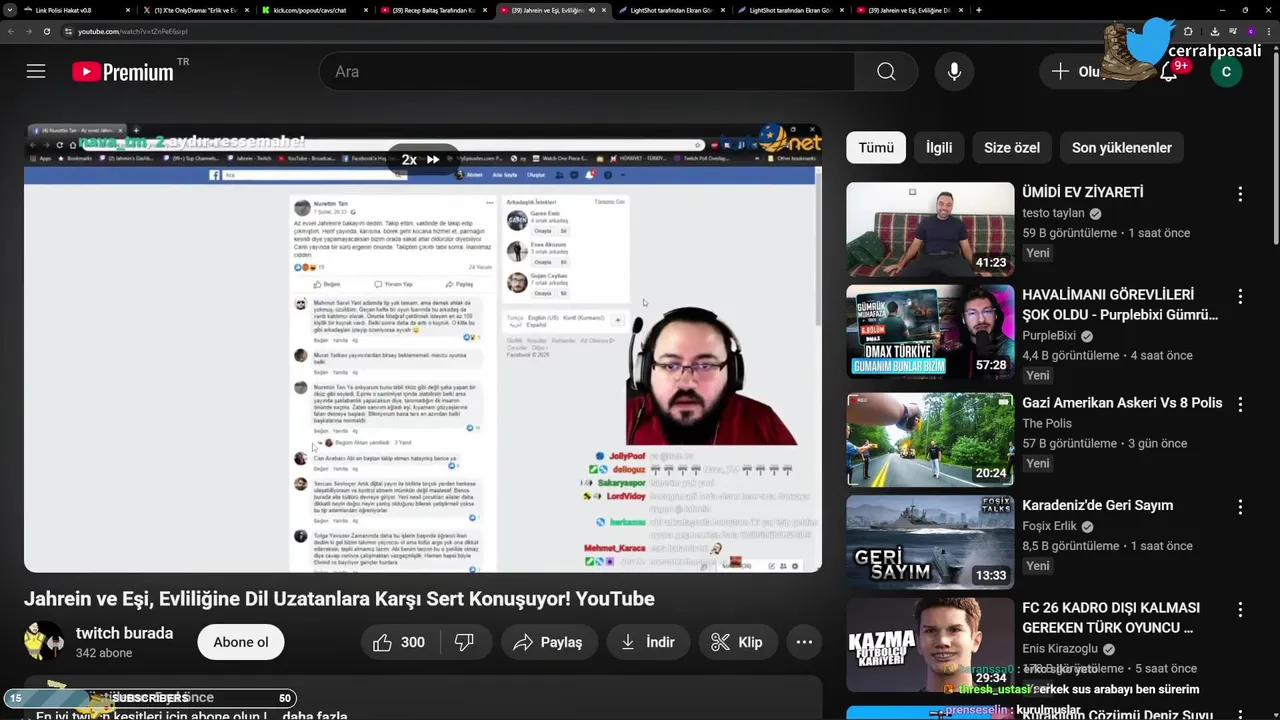Select the Tümü filter chip

876,147
